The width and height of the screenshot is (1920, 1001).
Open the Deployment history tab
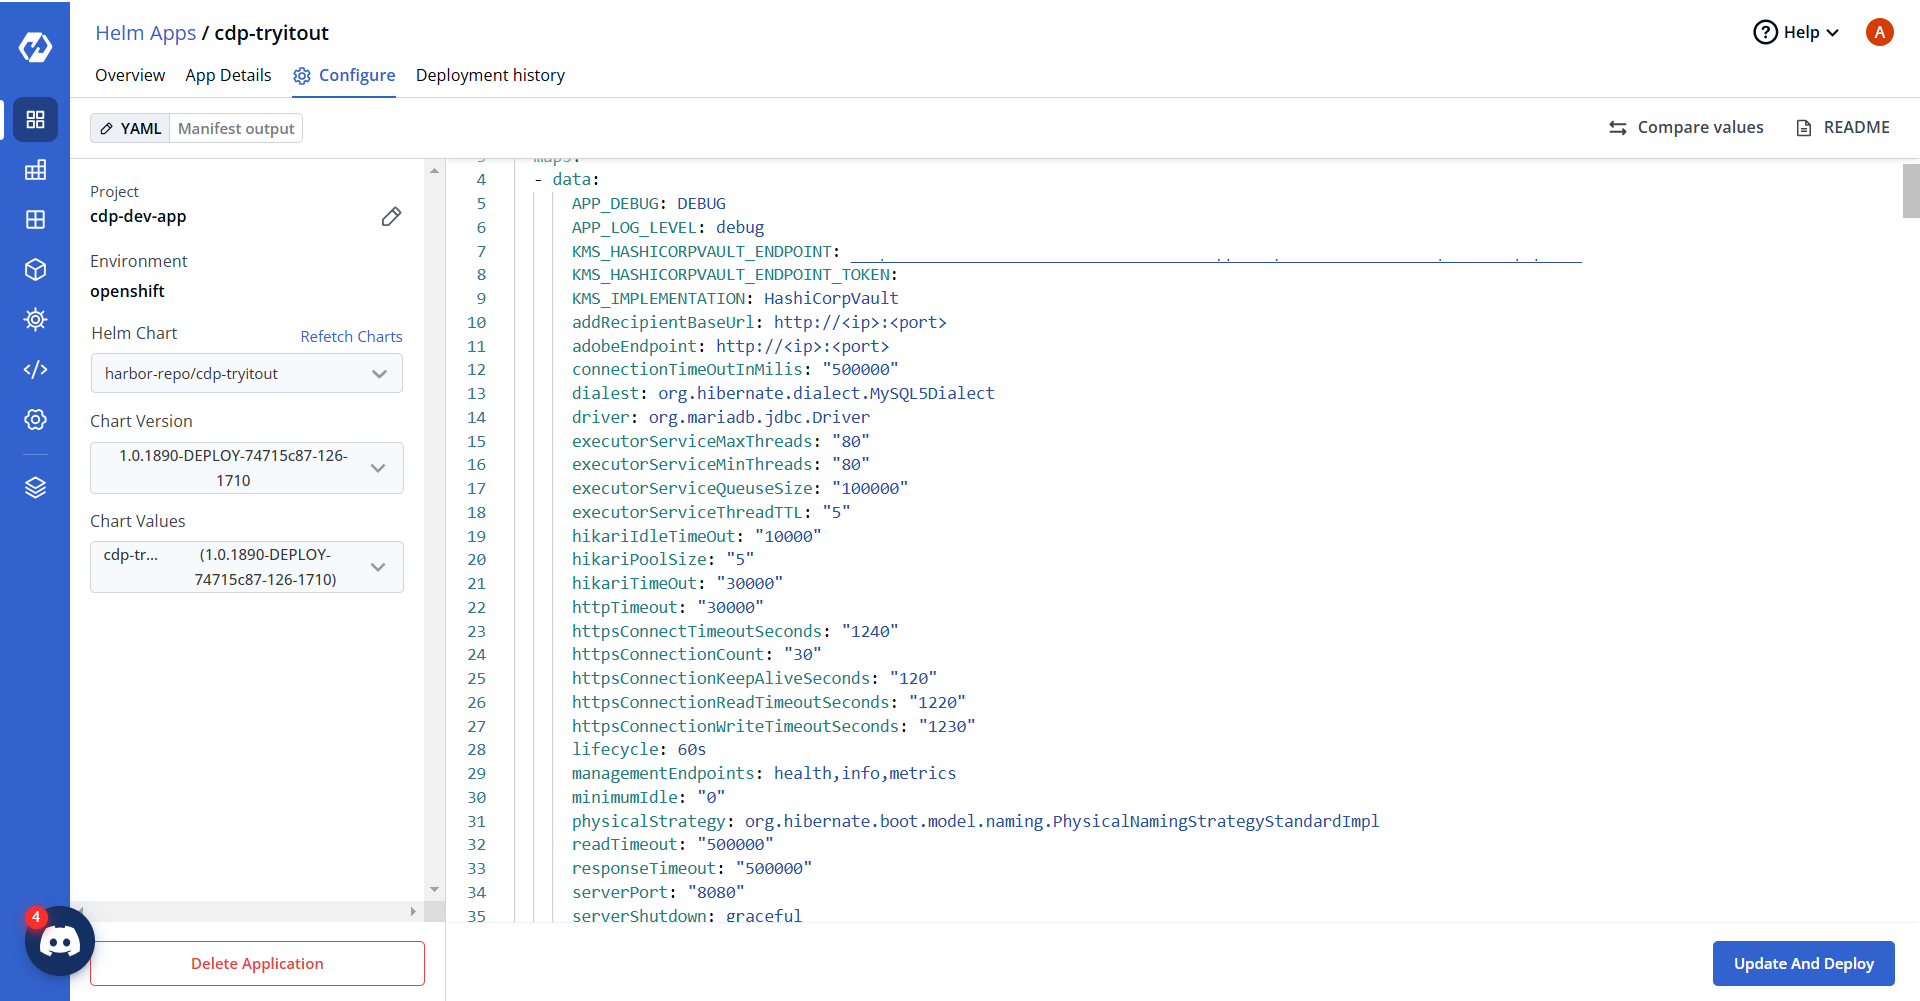pos(490,75)
